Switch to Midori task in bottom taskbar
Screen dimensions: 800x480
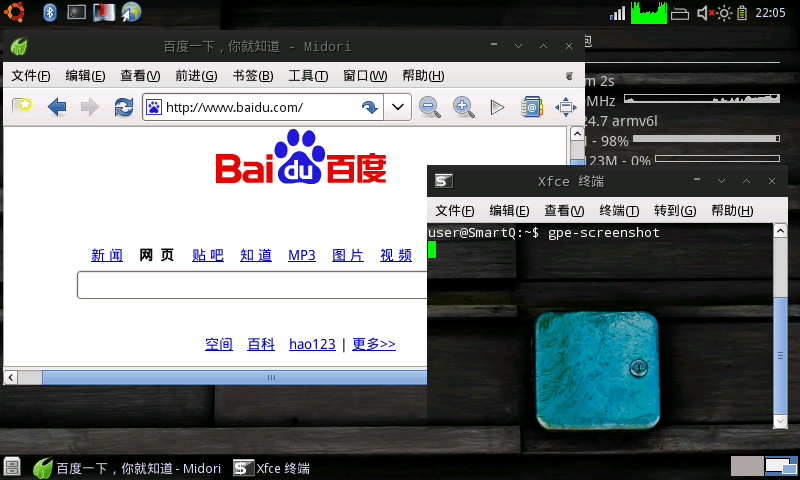[127, 468]
